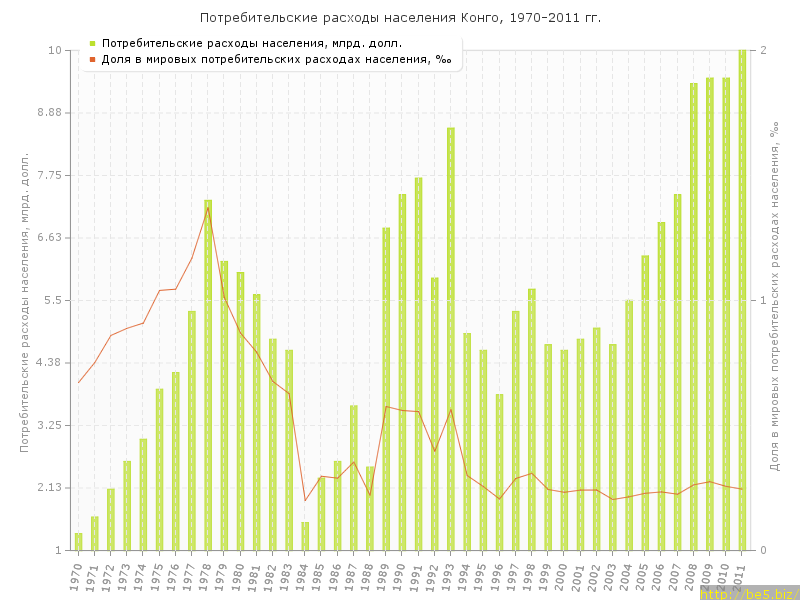
Task: Click the 1970 label on the x-axis
Action: 76,577
